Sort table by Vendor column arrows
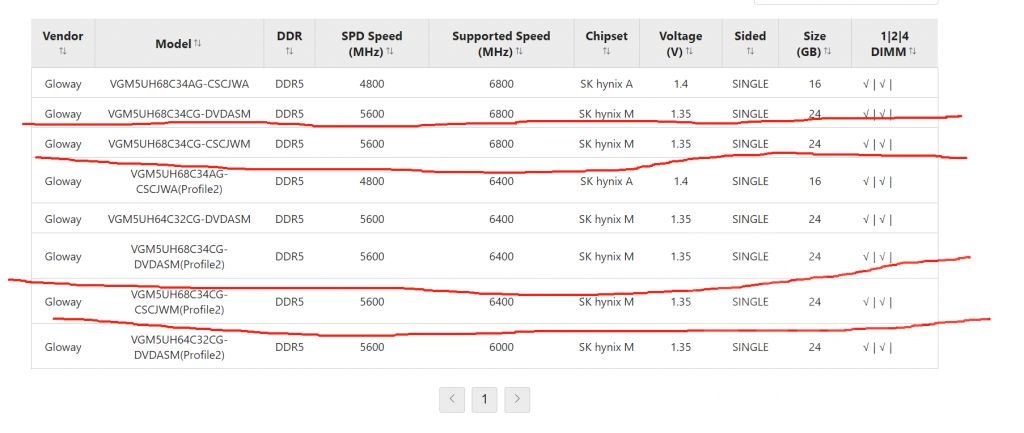This screenshot has height=433, width=1024. [63, 51]
